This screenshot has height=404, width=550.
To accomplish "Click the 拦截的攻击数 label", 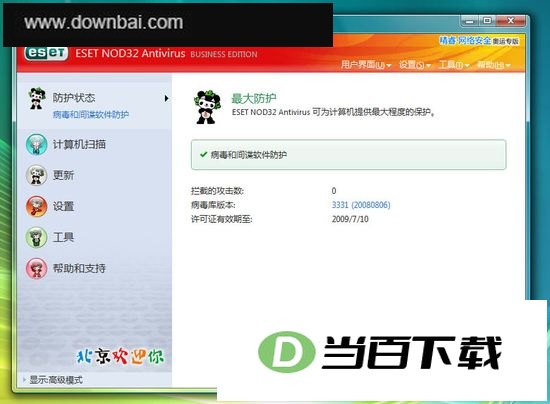I will click(217, 191).
